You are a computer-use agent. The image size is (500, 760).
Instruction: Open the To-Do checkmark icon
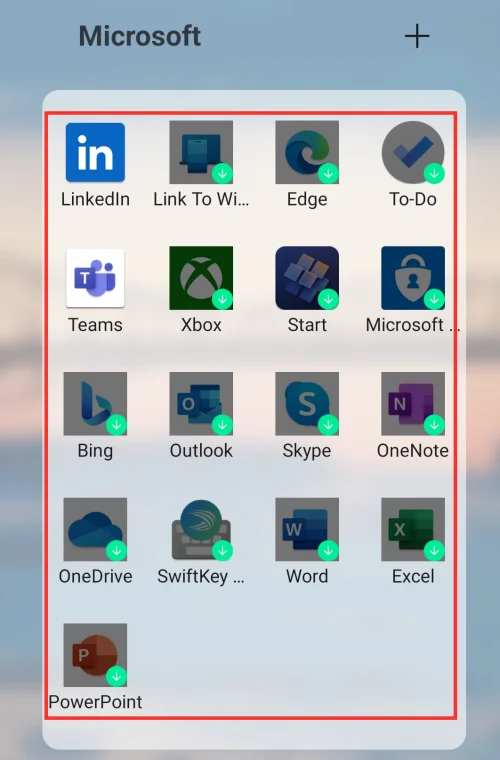(x=413, y=152)
